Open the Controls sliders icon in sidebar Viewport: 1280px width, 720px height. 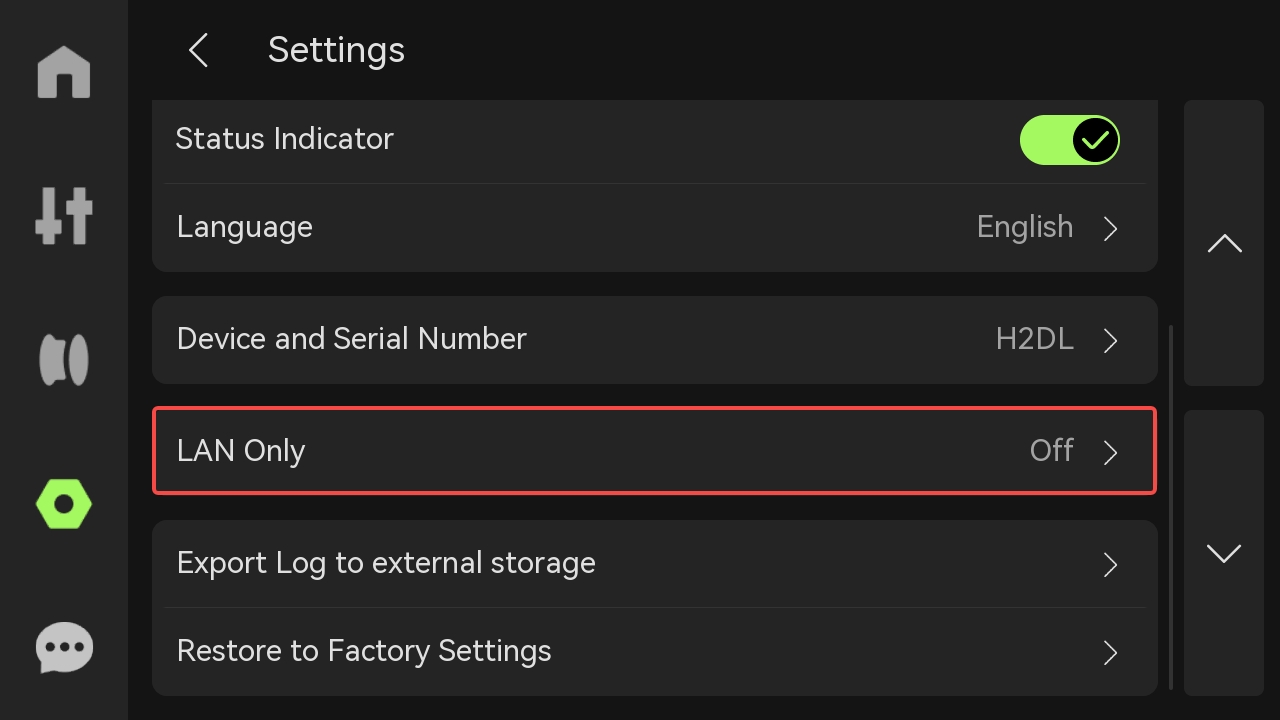tap(64, 215)
